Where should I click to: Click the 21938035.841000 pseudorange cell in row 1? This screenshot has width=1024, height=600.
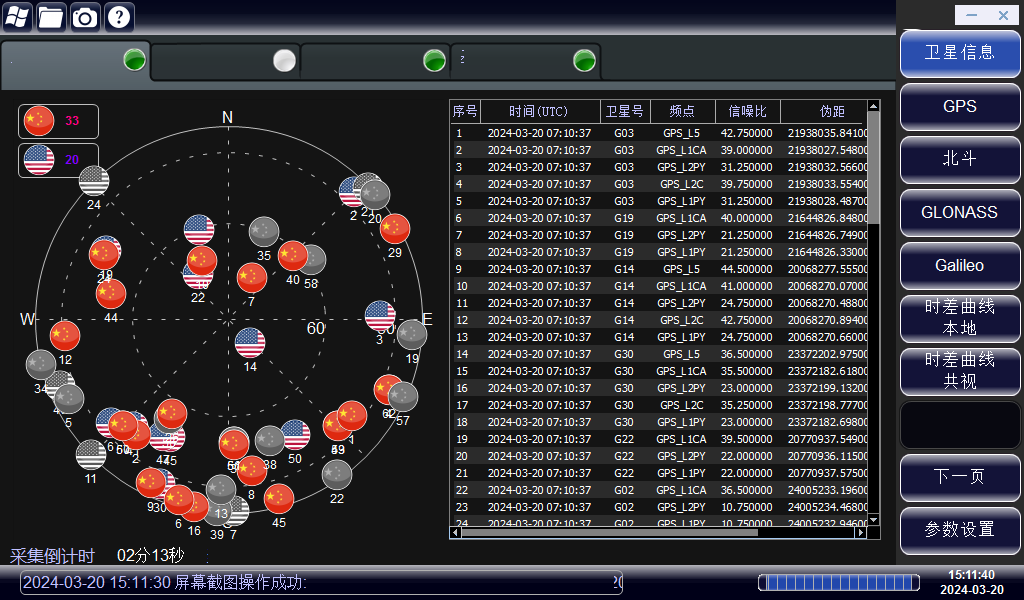tap(824, 133)
